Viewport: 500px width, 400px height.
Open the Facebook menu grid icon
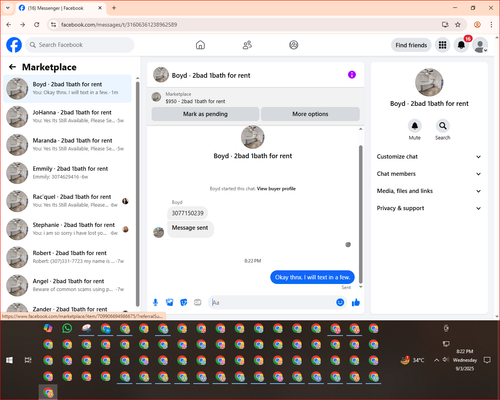(x=442, y=45)
